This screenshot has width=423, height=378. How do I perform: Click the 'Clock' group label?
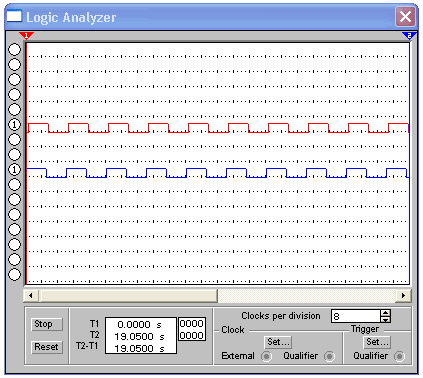233,330
